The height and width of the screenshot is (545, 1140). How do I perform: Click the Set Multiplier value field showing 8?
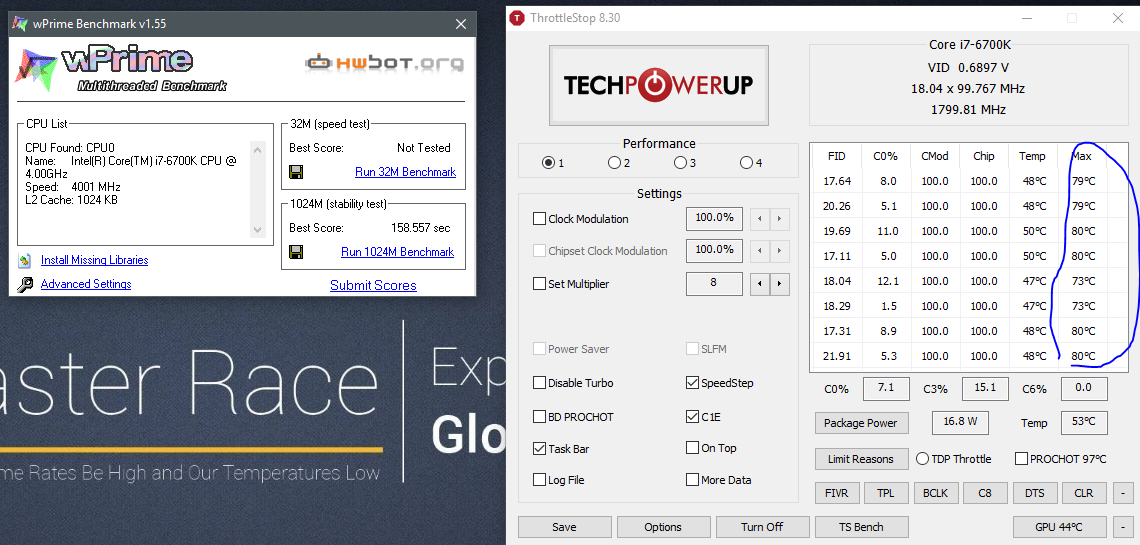coord(714,283)
